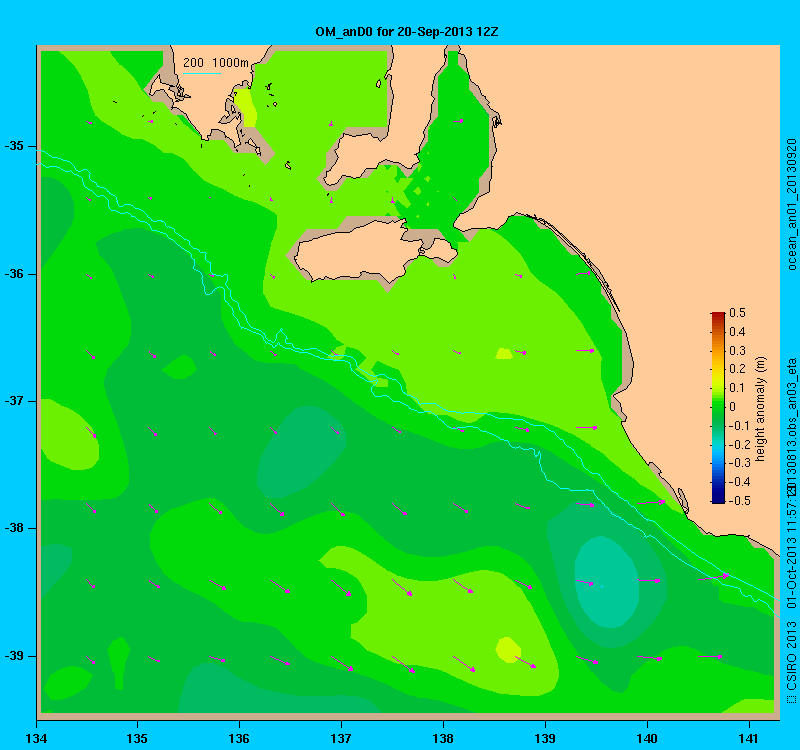Select the '0.3' colorbar tick label
Viewport: 800px width, 750px height.
(x=737, y=351)
